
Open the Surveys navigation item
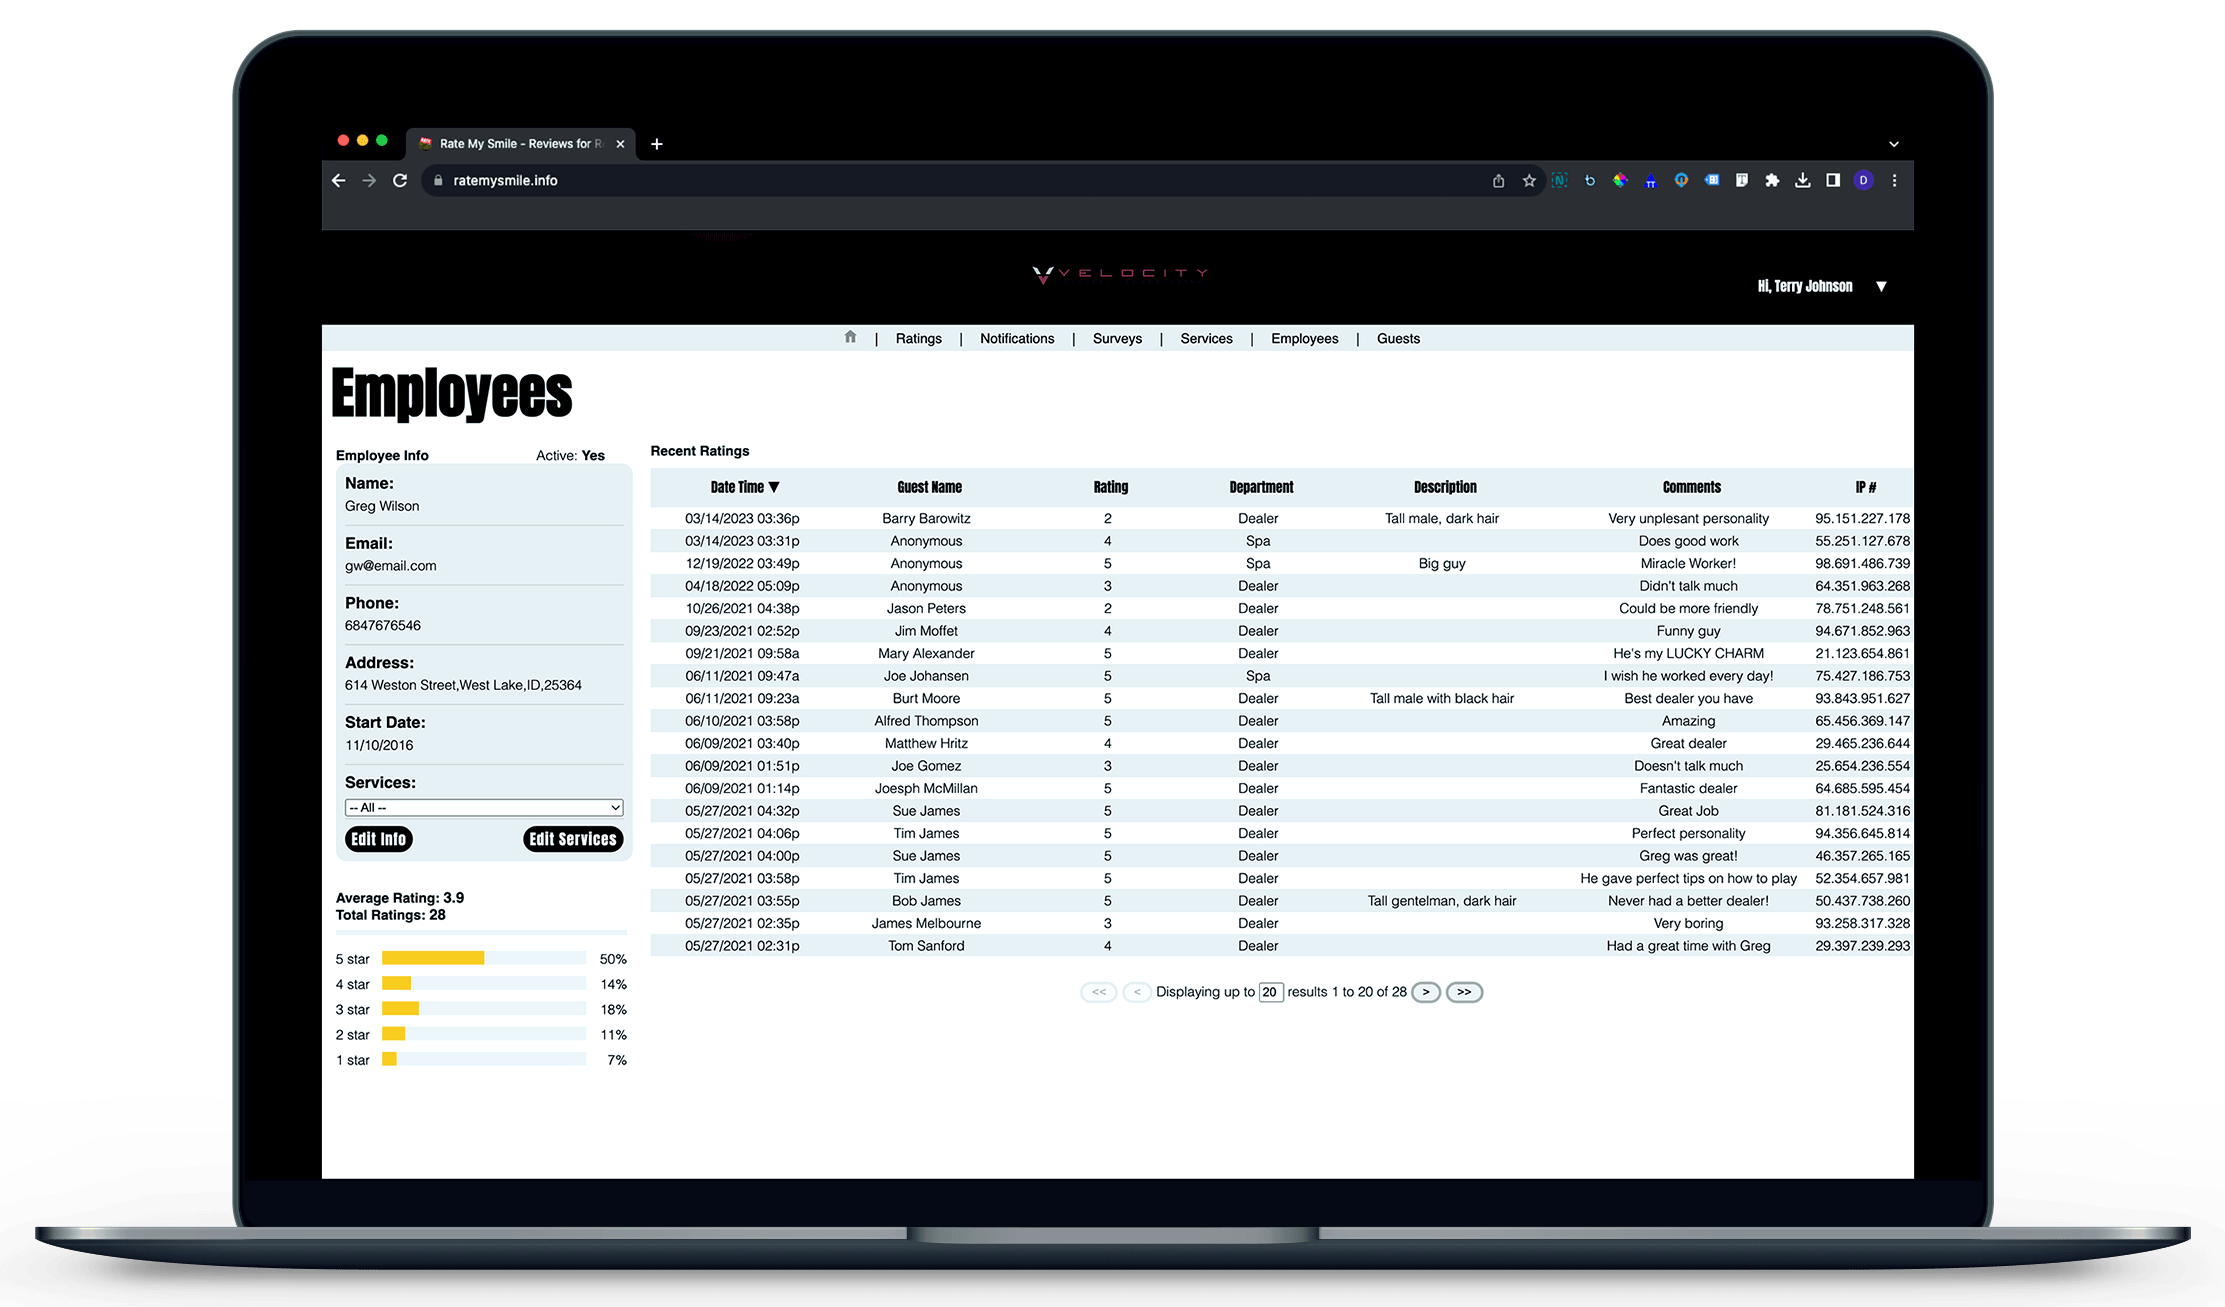click(1117, 338)
